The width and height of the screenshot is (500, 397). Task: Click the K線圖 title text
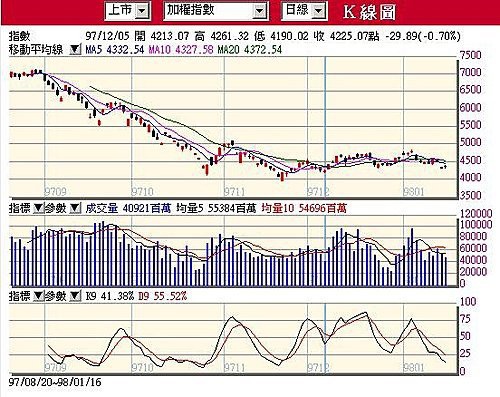coord(369,12)
